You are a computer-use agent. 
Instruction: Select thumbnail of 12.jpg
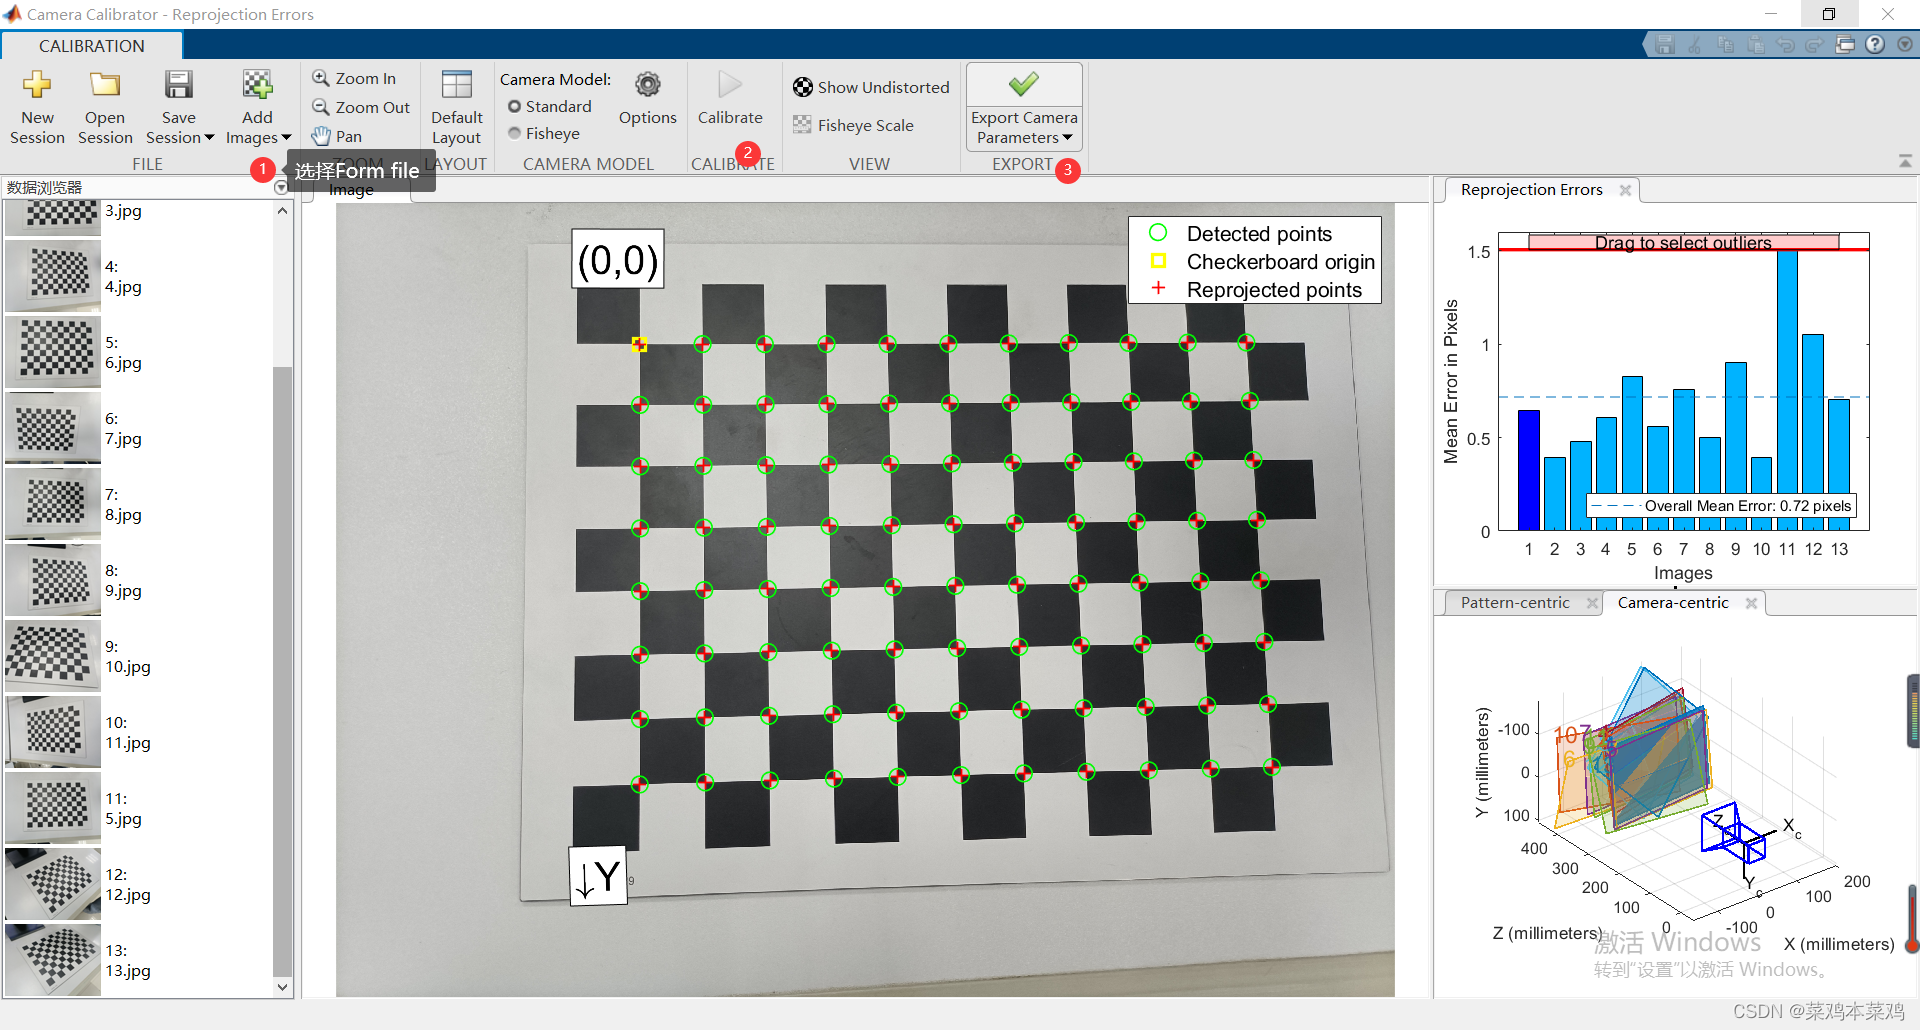pos(53,884)
